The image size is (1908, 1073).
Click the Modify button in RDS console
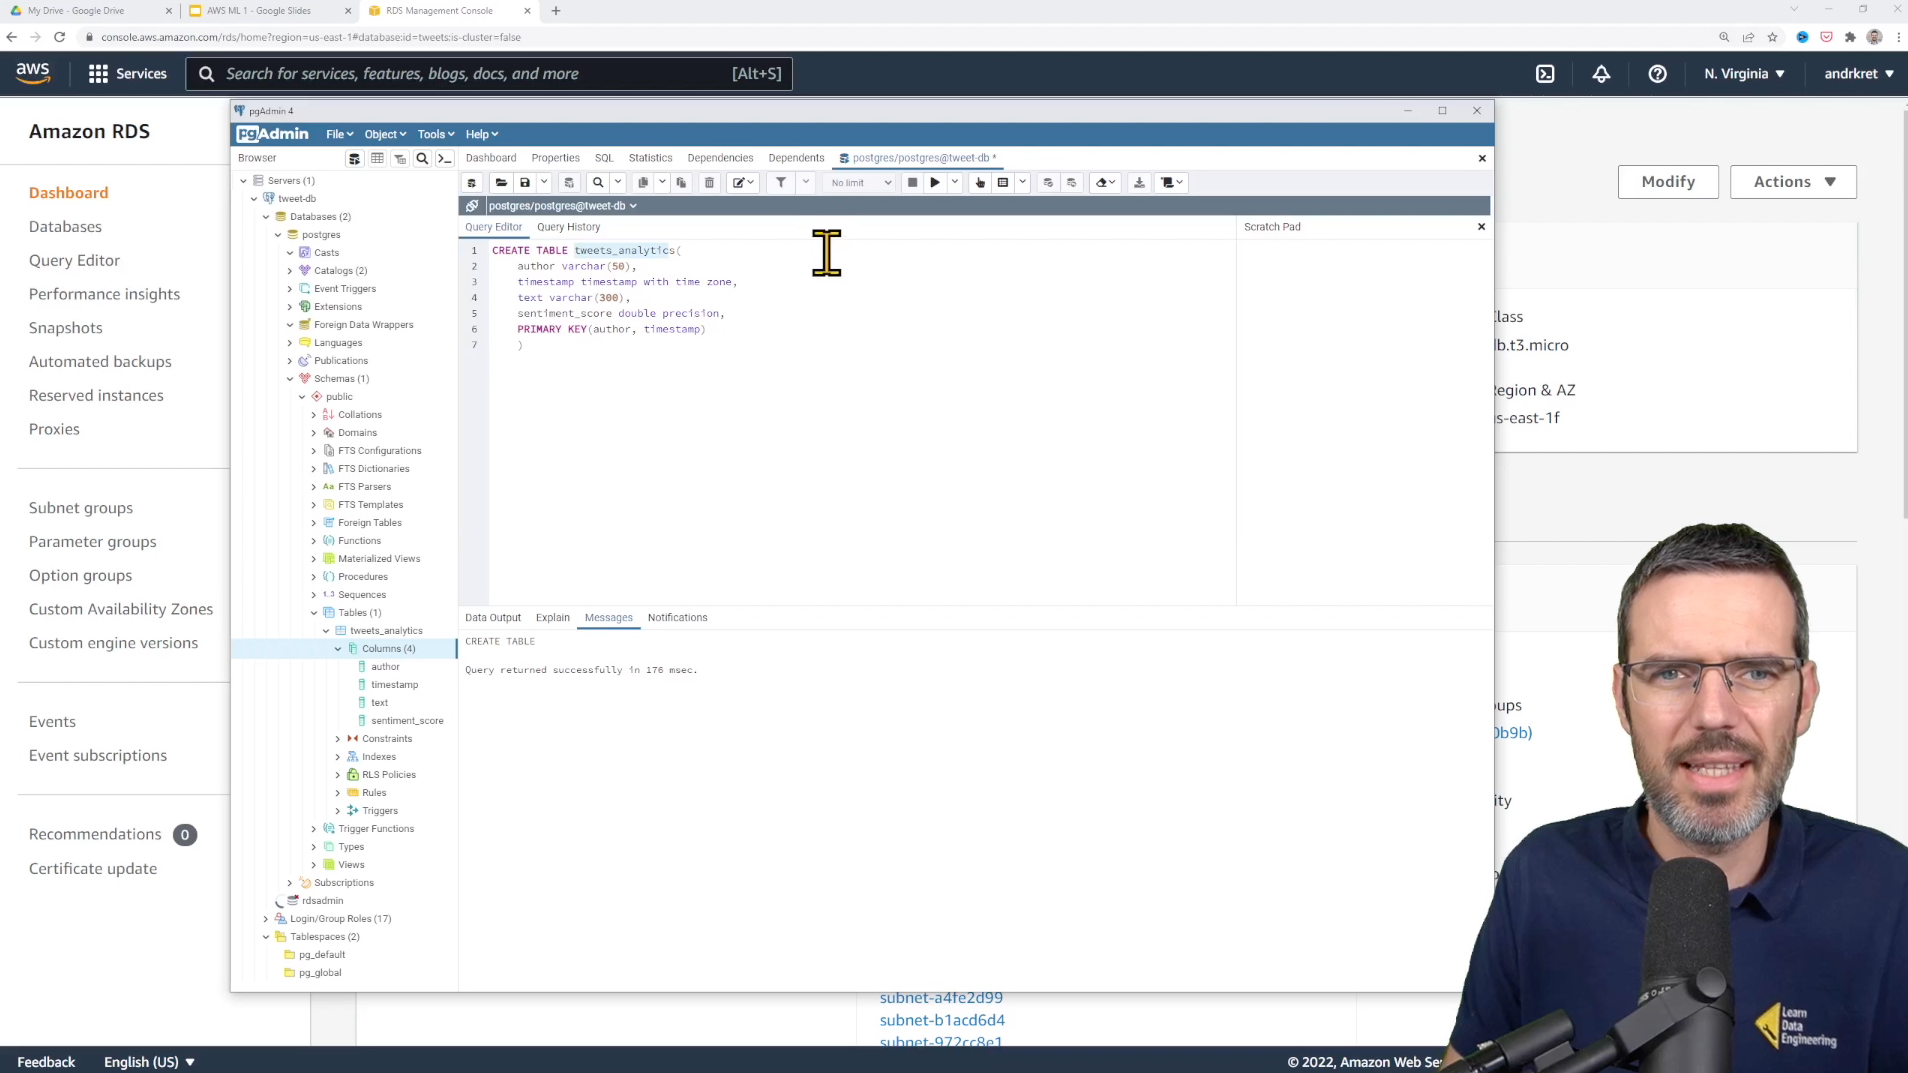[1668, 182]
